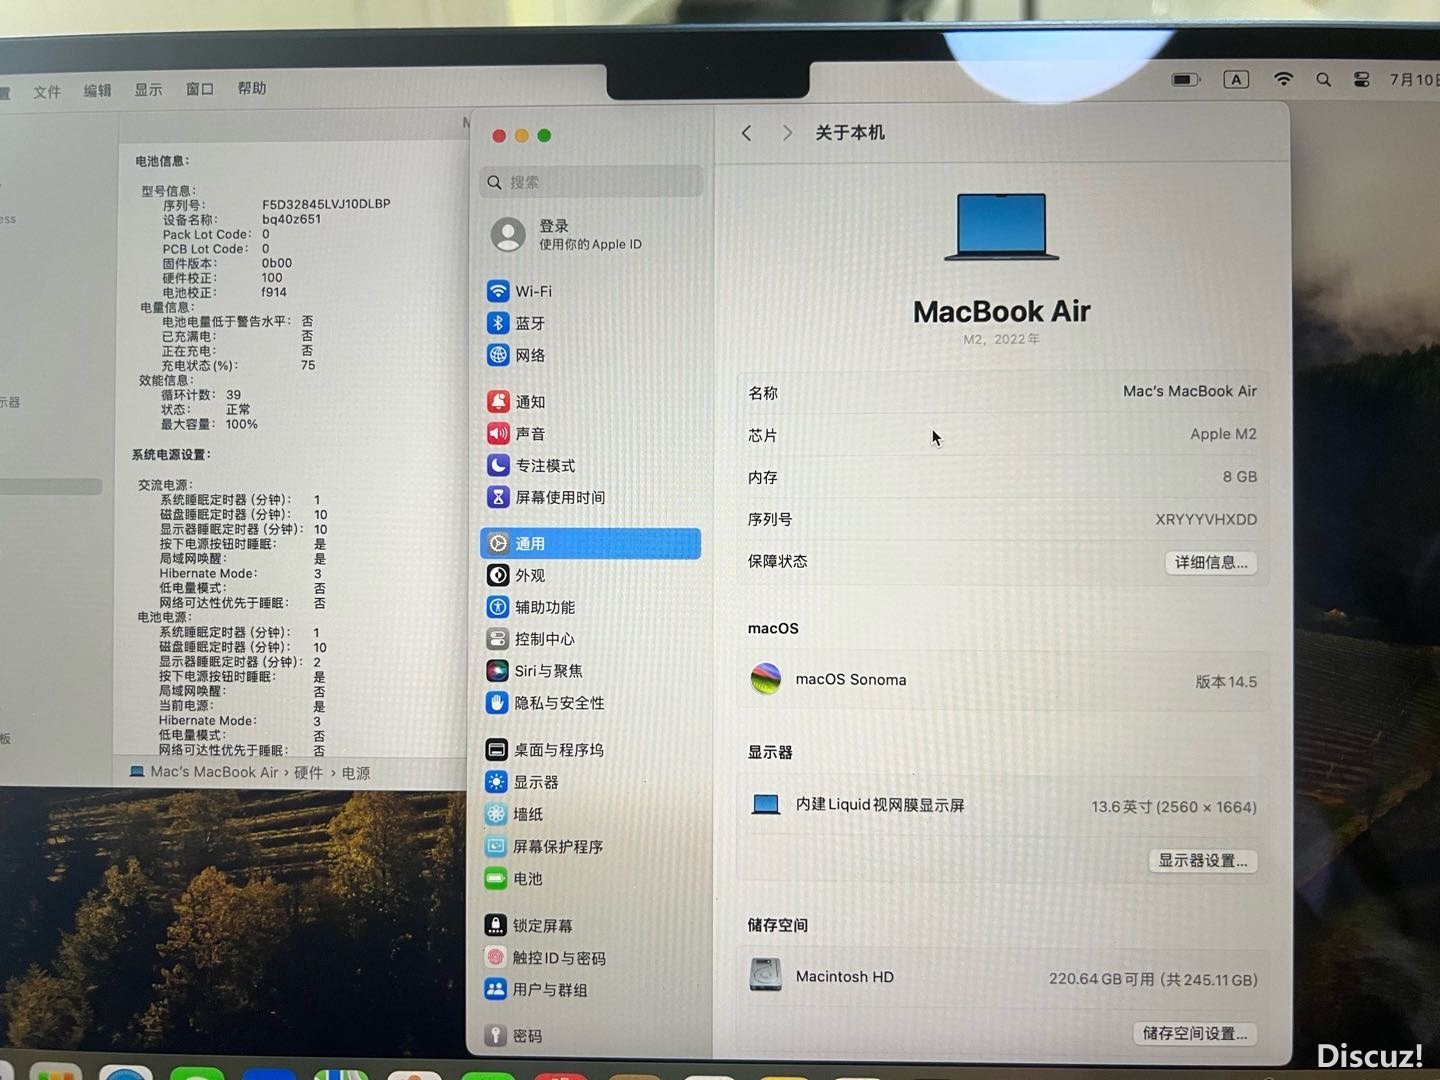Click battery serial F5D32845LVJ10DLBP
This screenshot has width=1440, height=1080.
[326, 204]
